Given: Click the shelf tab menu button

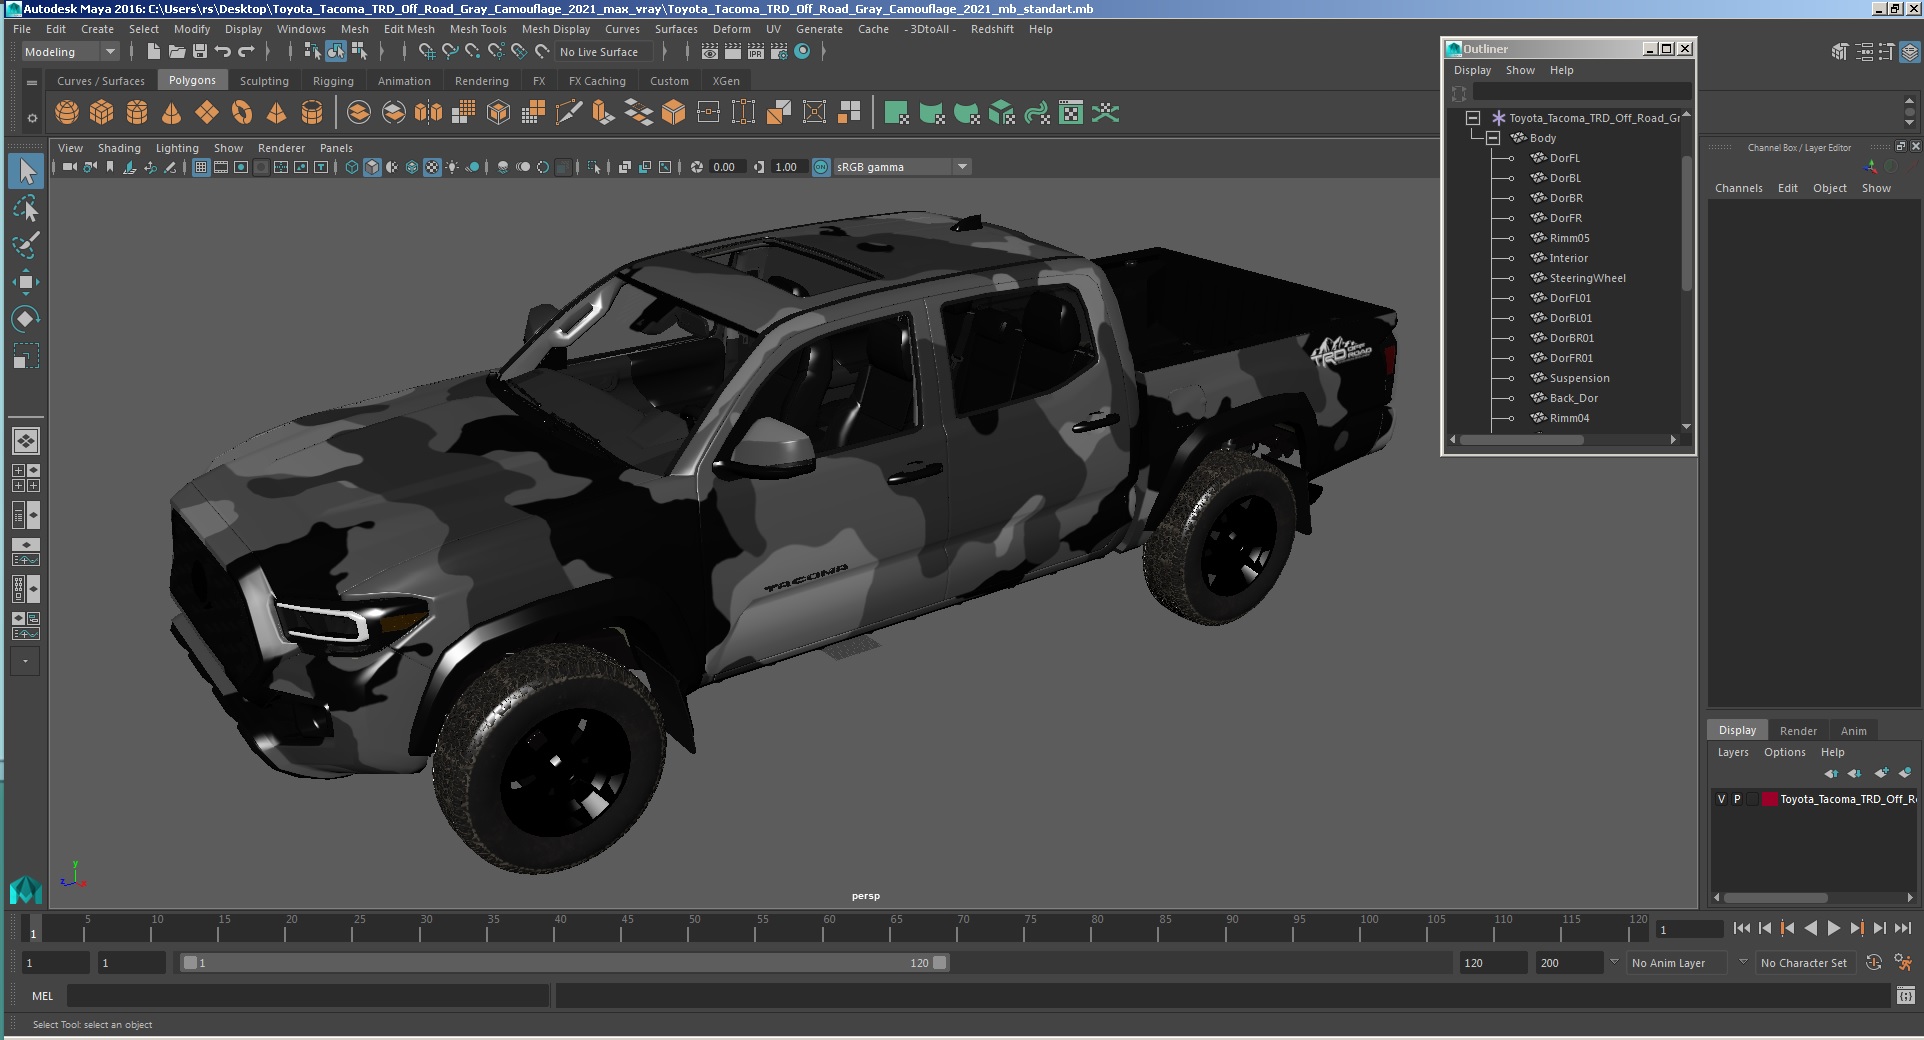Looking at the screenshot, I should 32,82.
